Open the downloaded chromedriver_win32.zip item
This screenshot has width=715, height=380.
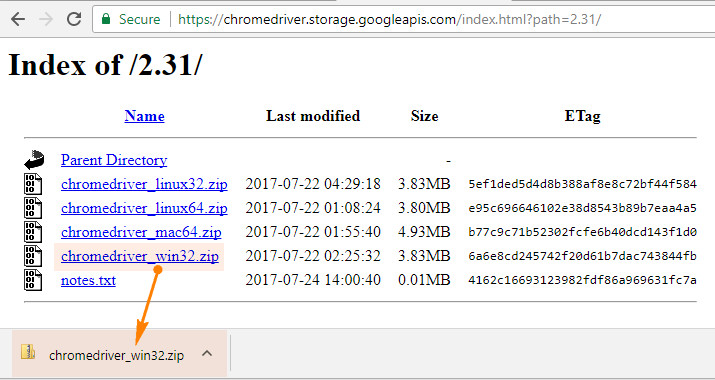(116, 355)
